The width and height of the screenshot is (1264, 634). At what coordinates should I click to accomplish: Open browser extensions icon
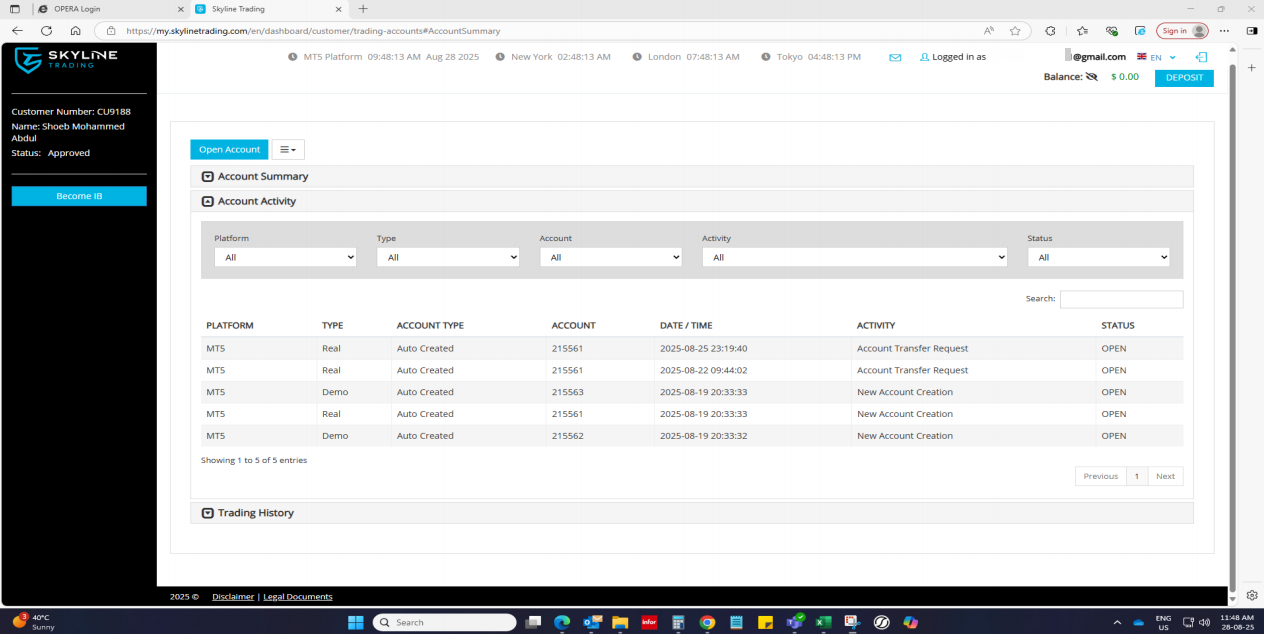[1050, 31]
